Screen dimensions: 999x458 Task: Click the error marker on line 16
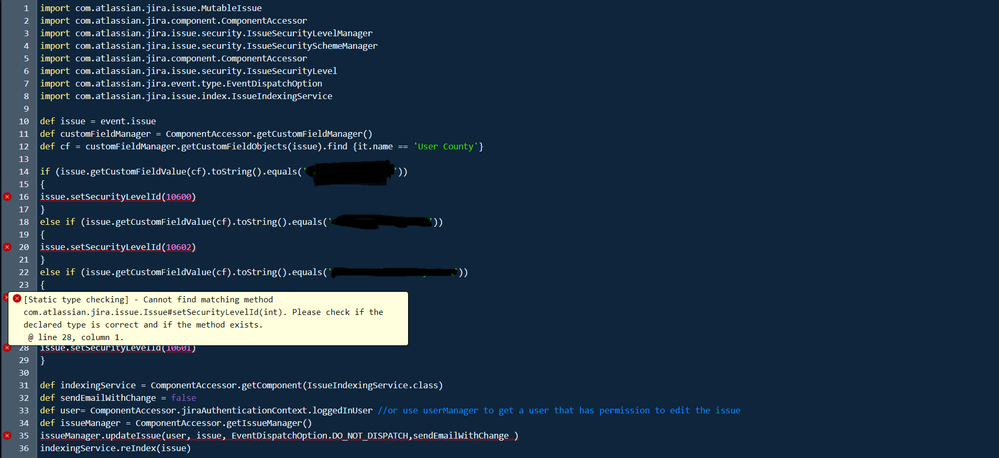click(x=7, y=197)
